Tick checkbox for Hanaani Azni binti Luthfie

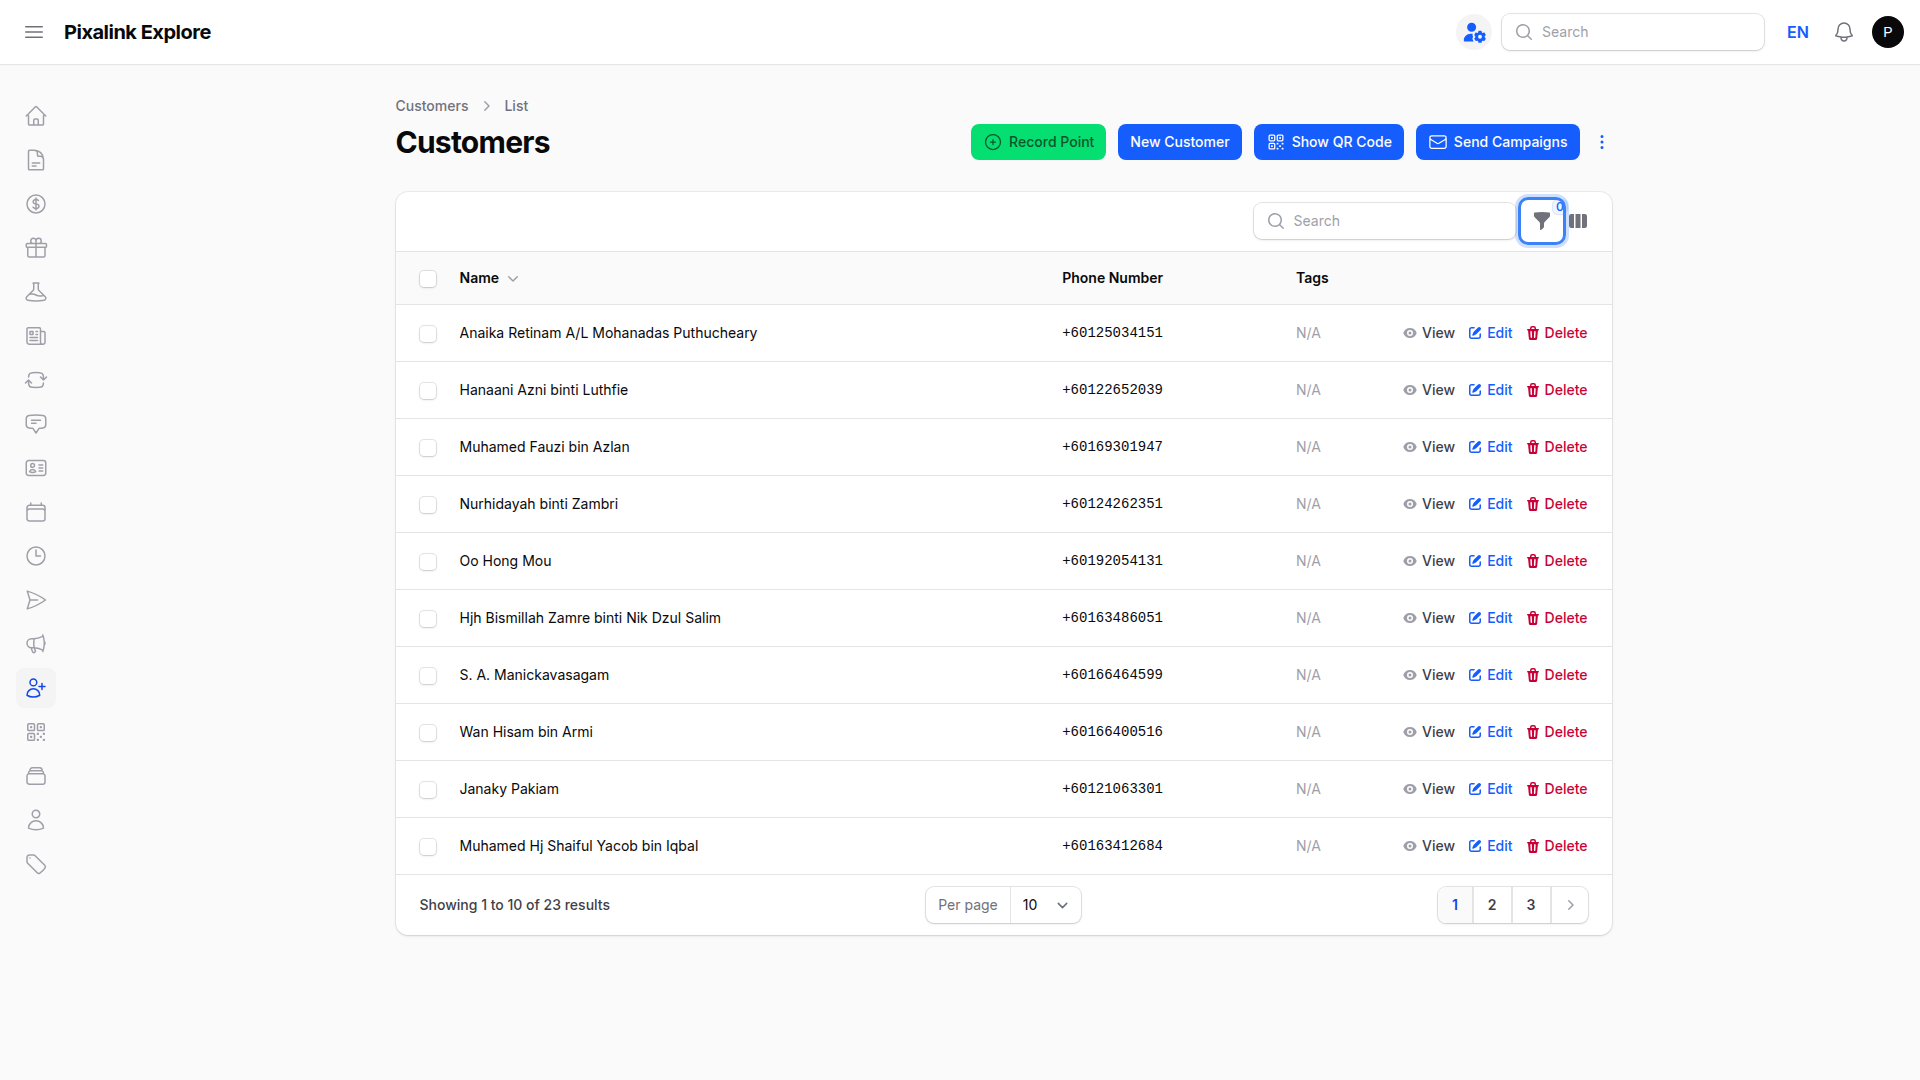428,391
